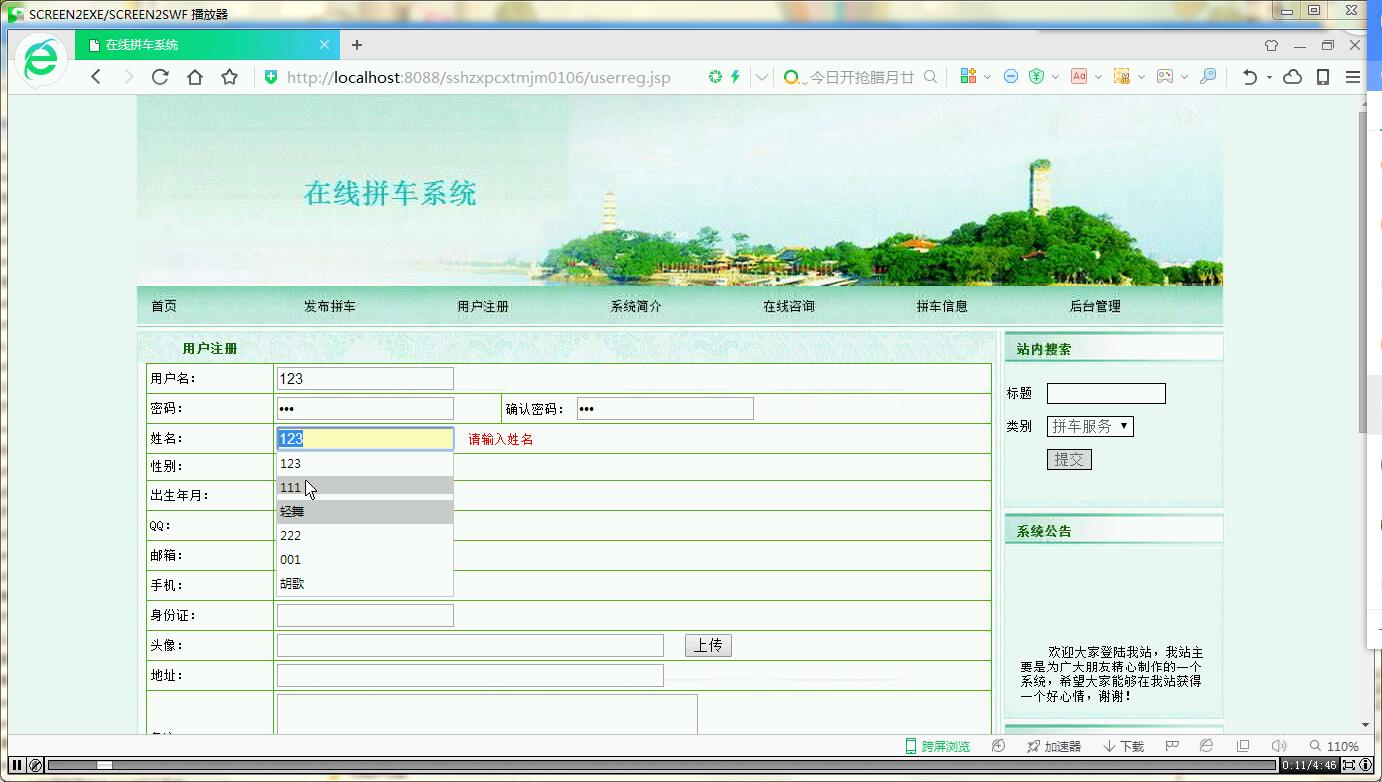Close the 在线拼车系统 tab
Image resolution: width=1382 pixels, height=782 pixels.
pos(324,45)
